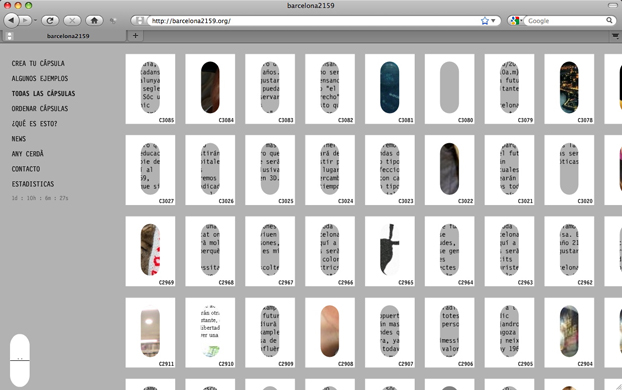Screen dimensions: 622x390
Task: Open the CONTACTO page
Action: (26, 169)
